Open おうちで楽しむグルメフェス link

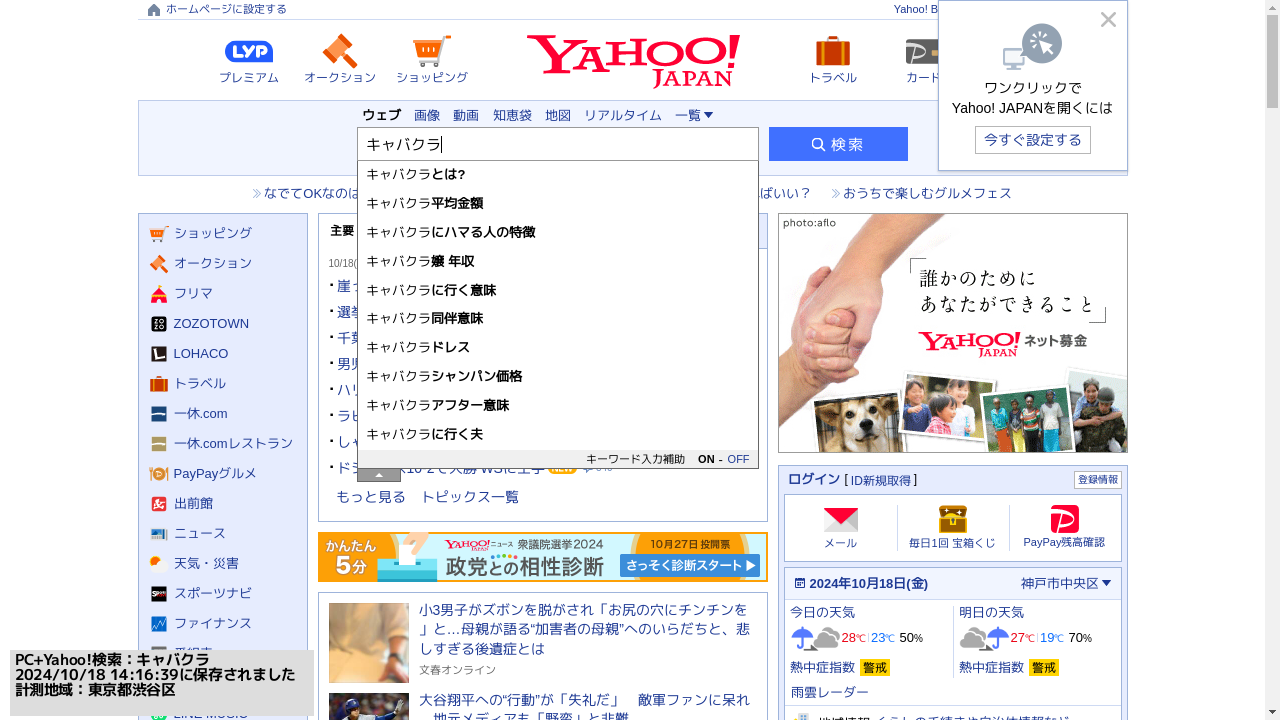pyautogui.click(x=927, y=193)
